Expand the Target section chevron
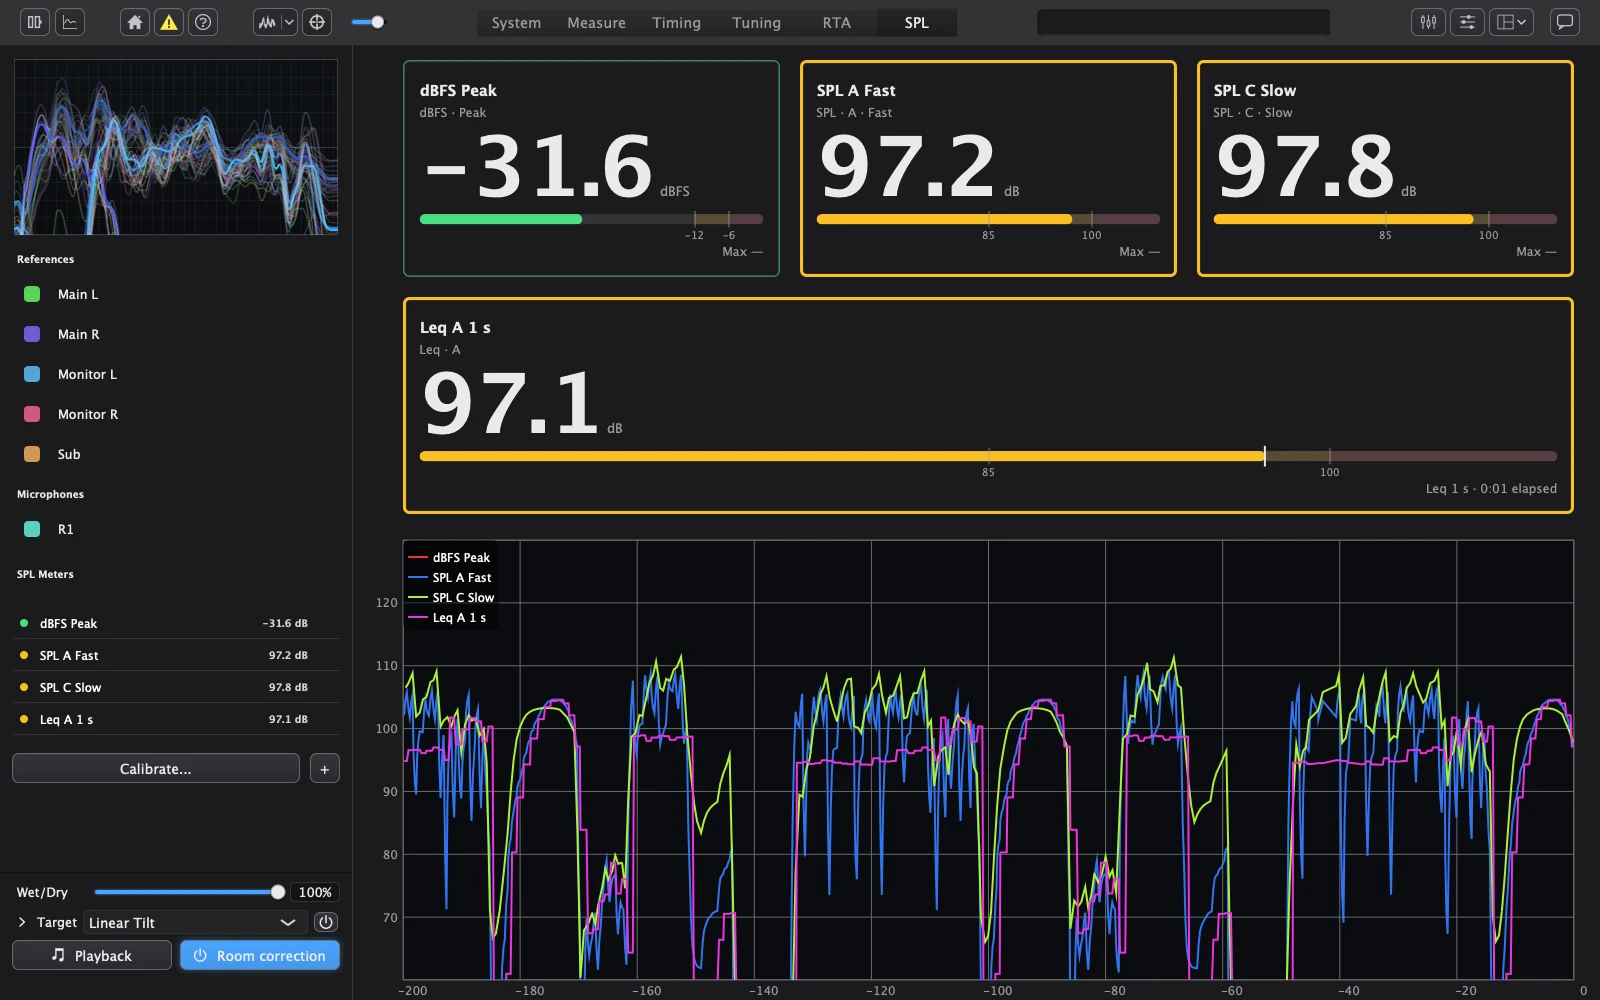1600x1000 pixels. (x=22, y=922)
